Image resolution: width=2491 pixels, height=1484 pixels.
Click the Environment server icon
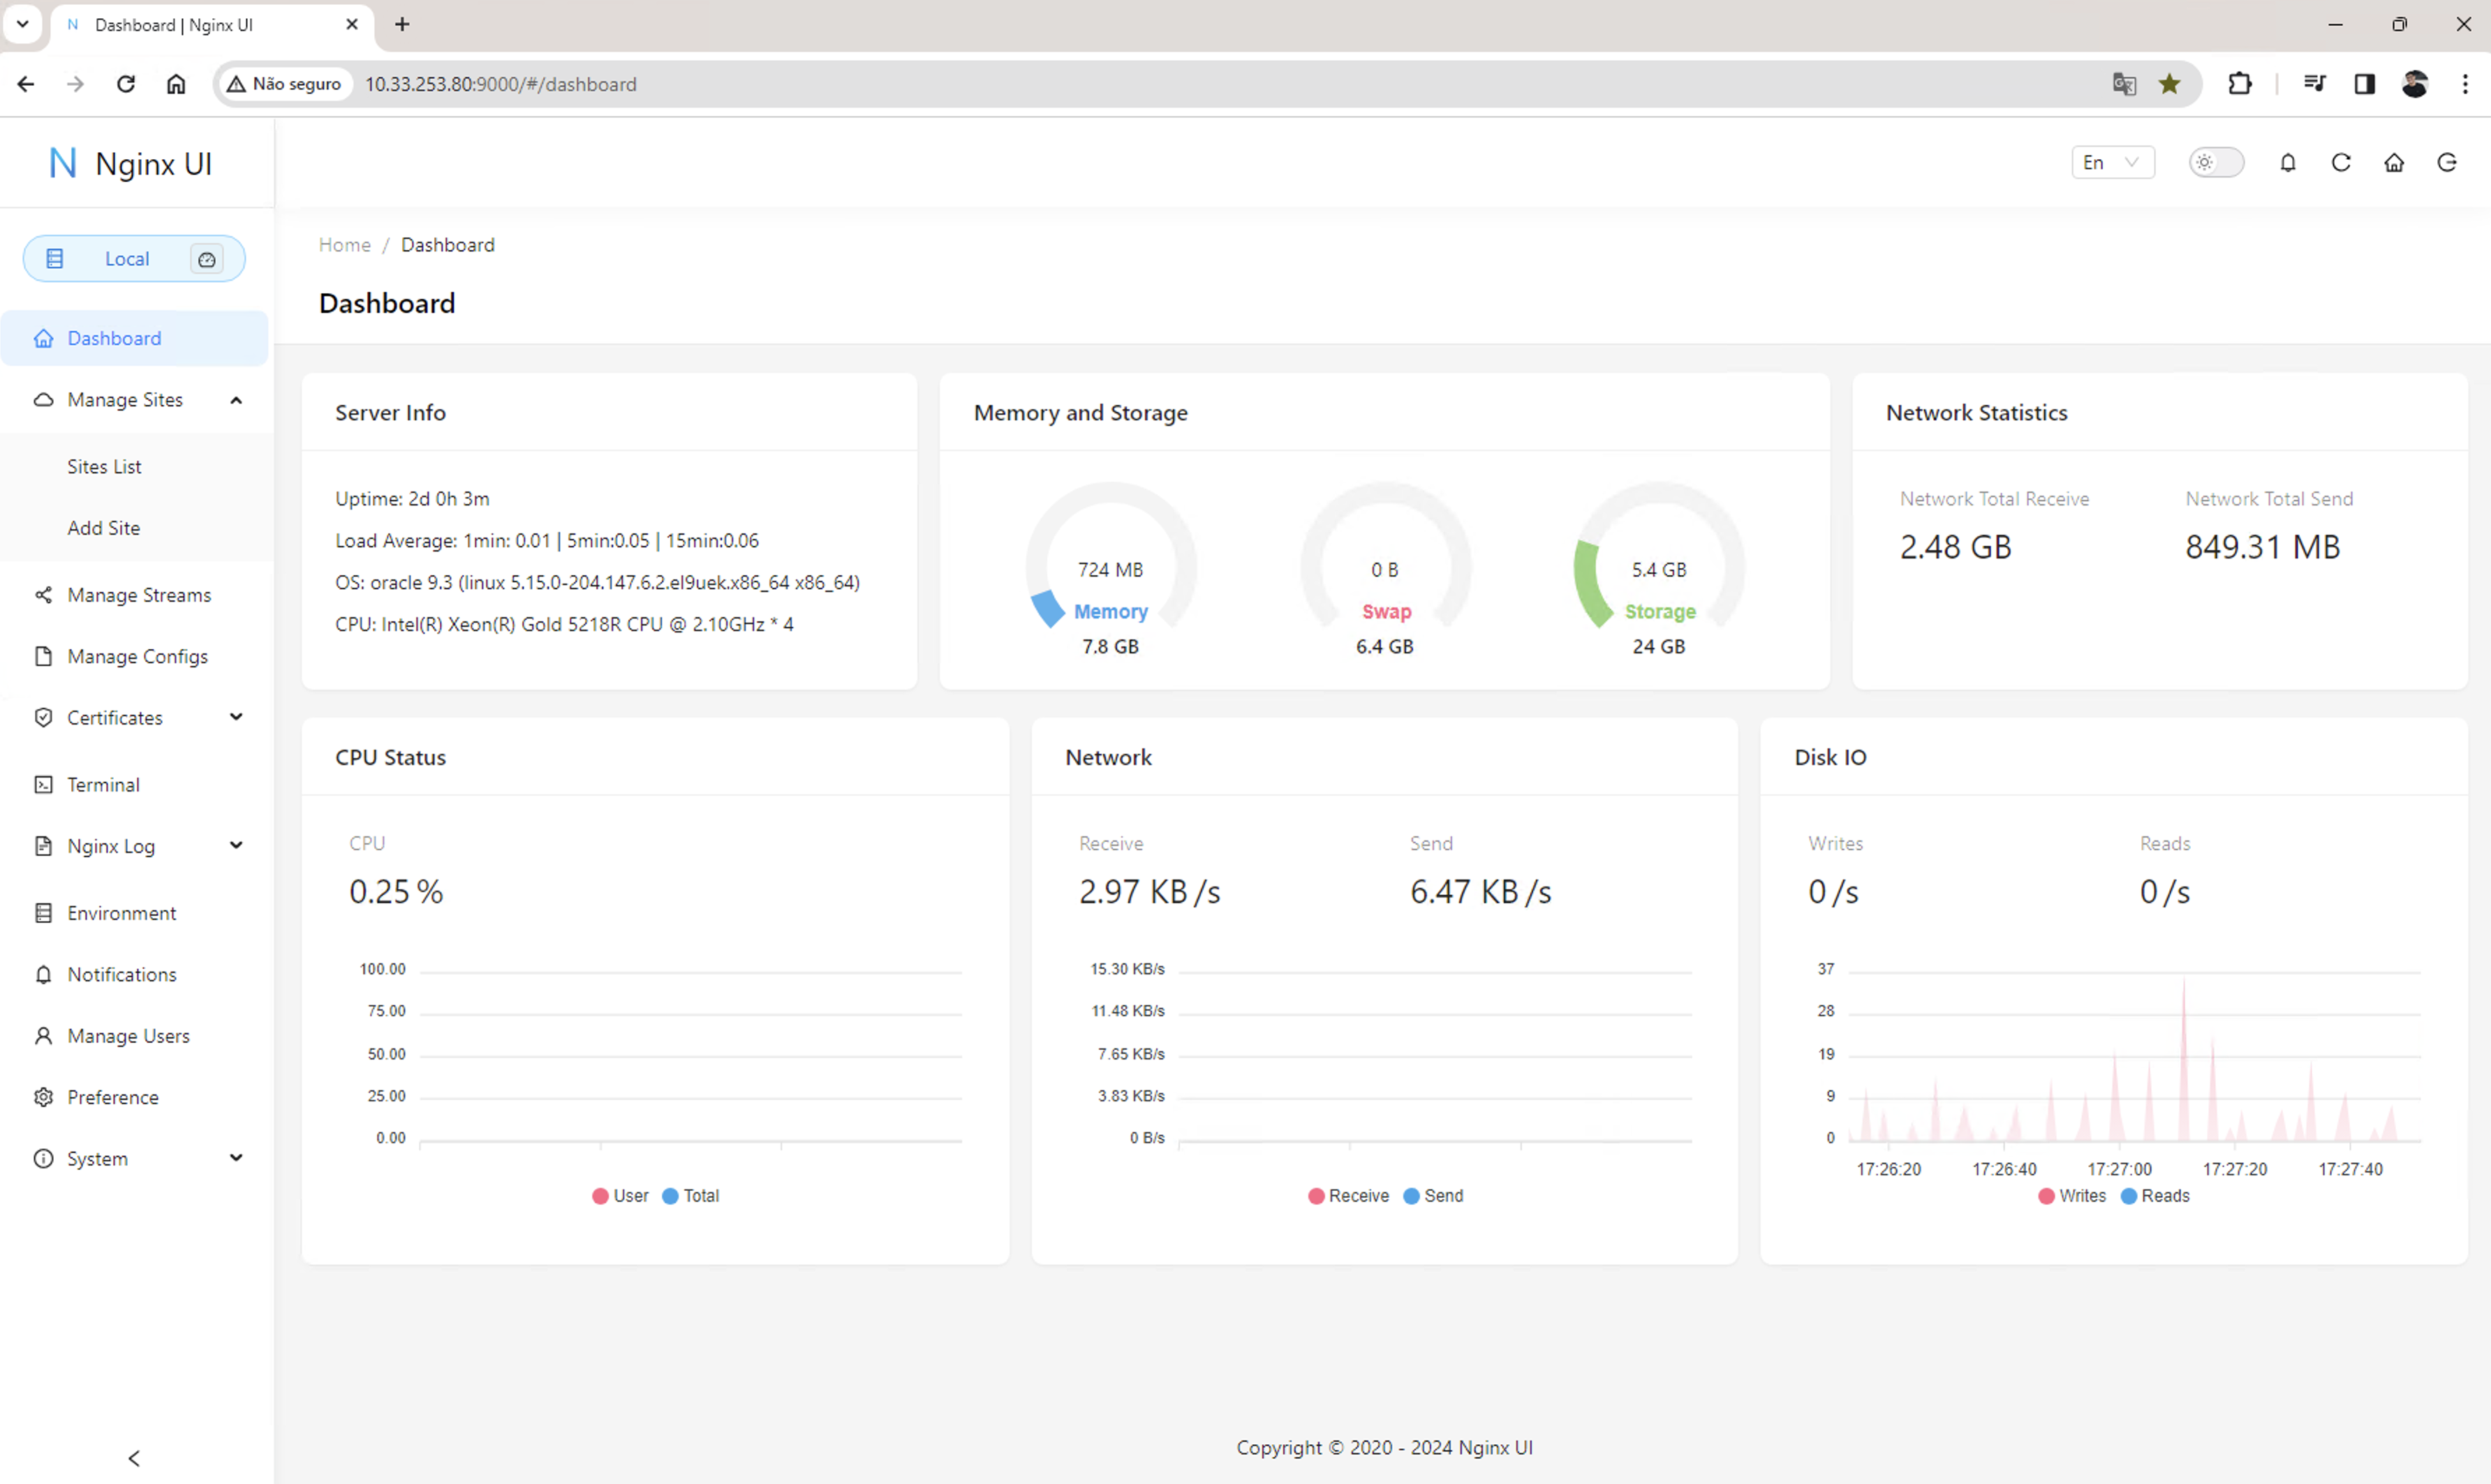coord(43,913)
